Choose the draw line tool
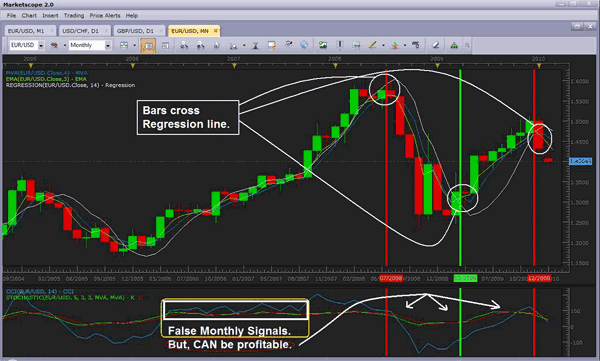 pyautogui.click(x=372, y=45)
